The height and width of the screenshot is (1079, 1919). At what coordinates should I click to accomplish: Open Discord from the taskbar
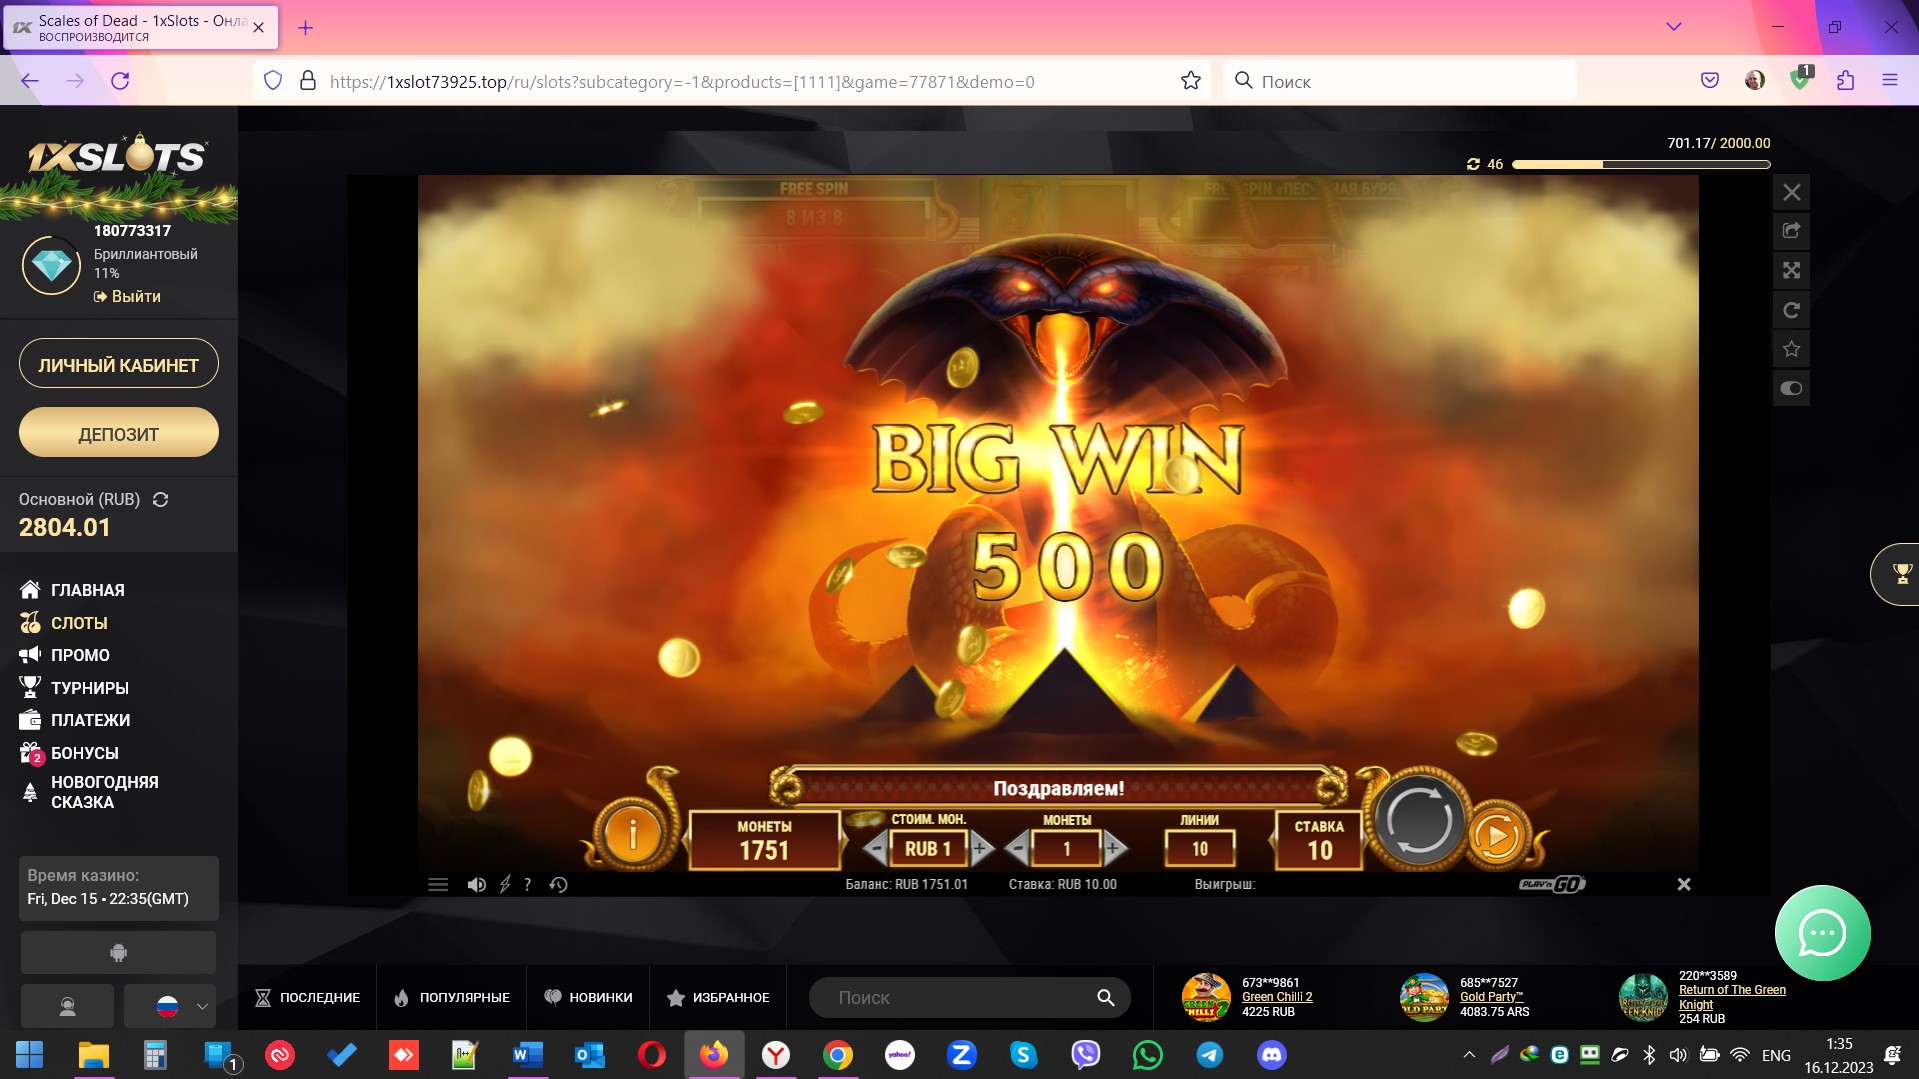[1271, 1055]
